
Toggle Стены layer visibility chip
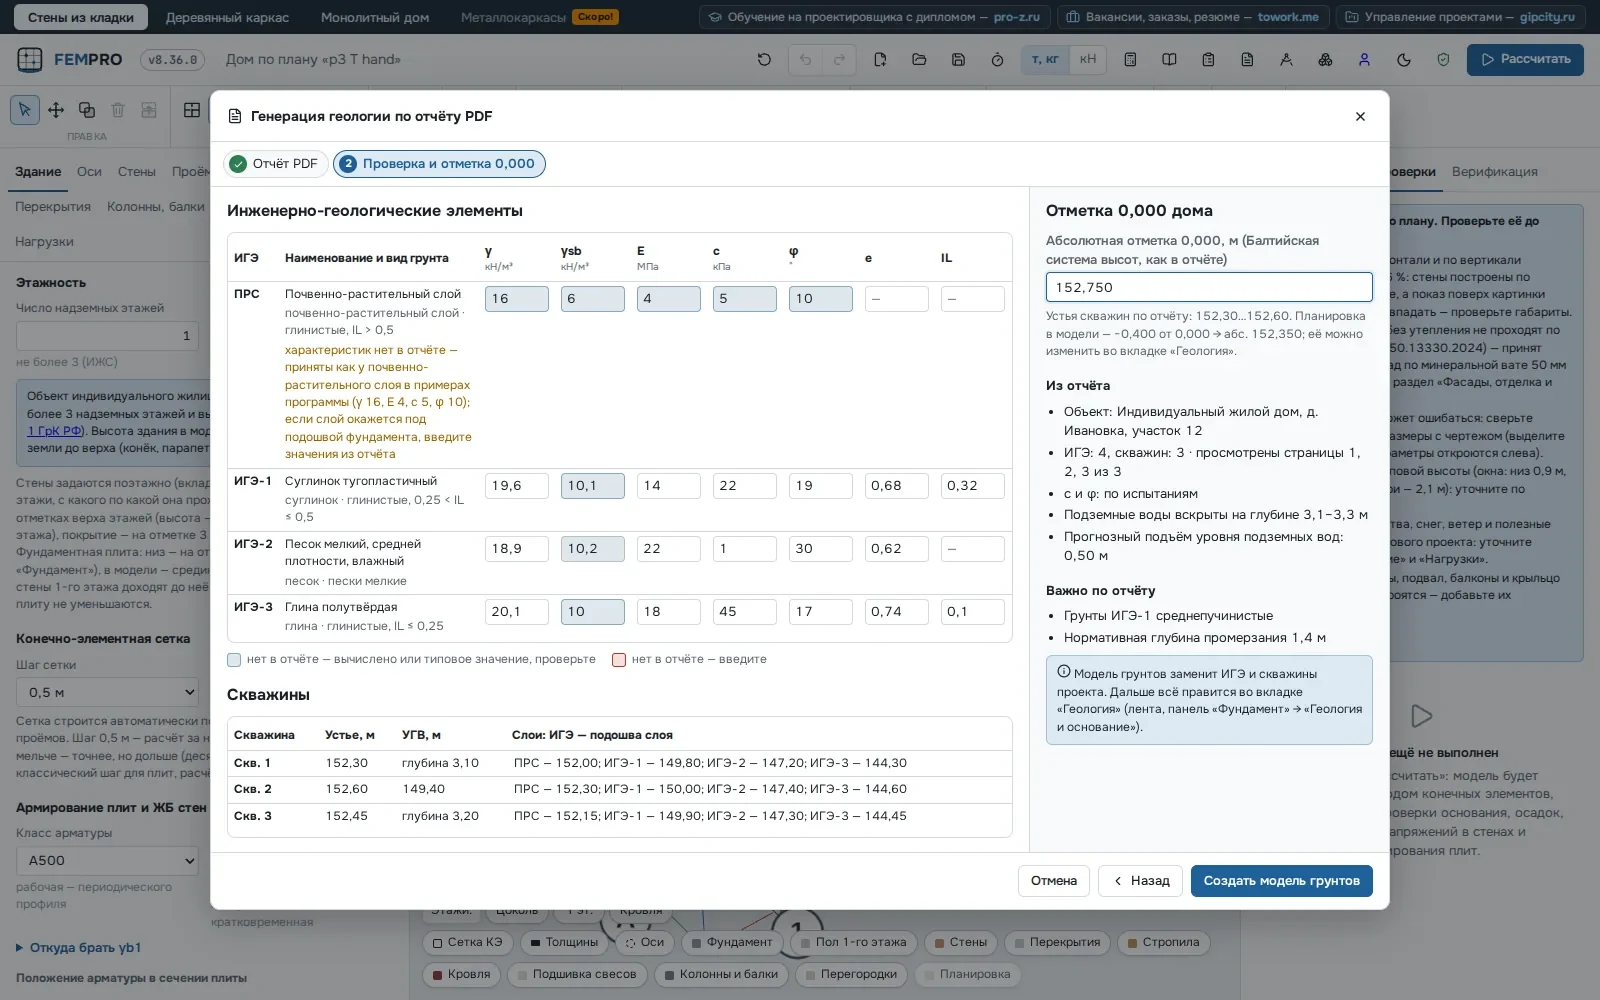[961, 942]
